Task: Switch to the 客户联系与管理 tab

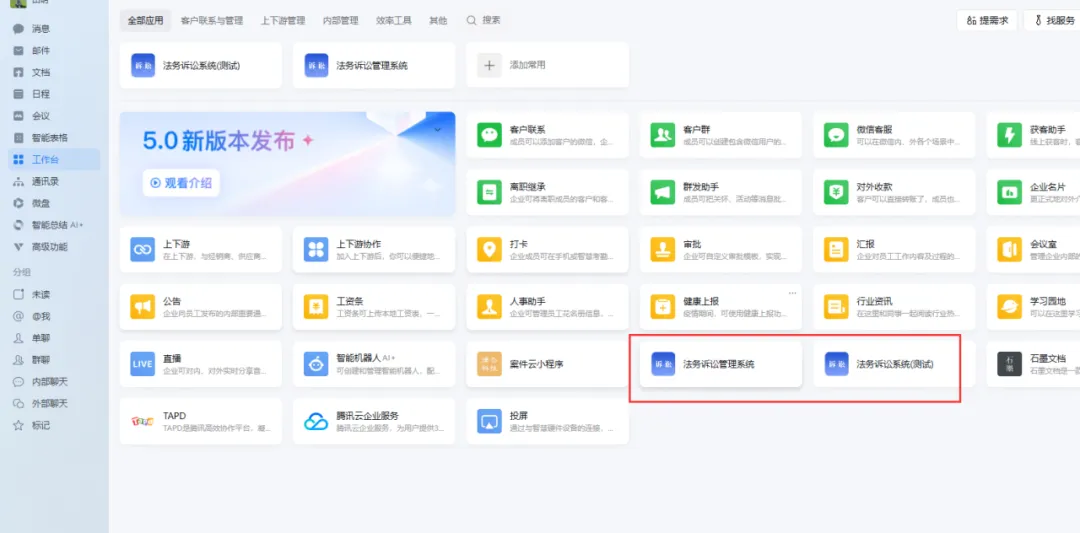Action: (211, 21)
